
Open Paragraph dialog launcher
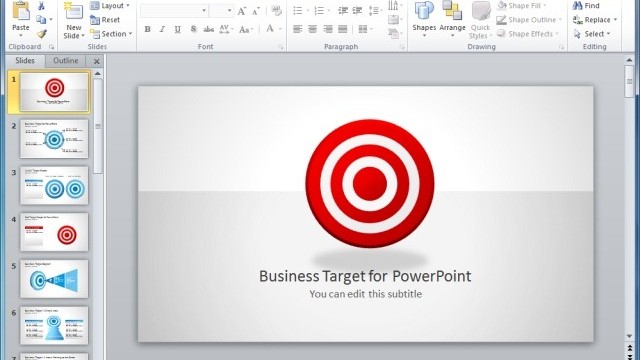pyautogui.click(x=402, y=47)
